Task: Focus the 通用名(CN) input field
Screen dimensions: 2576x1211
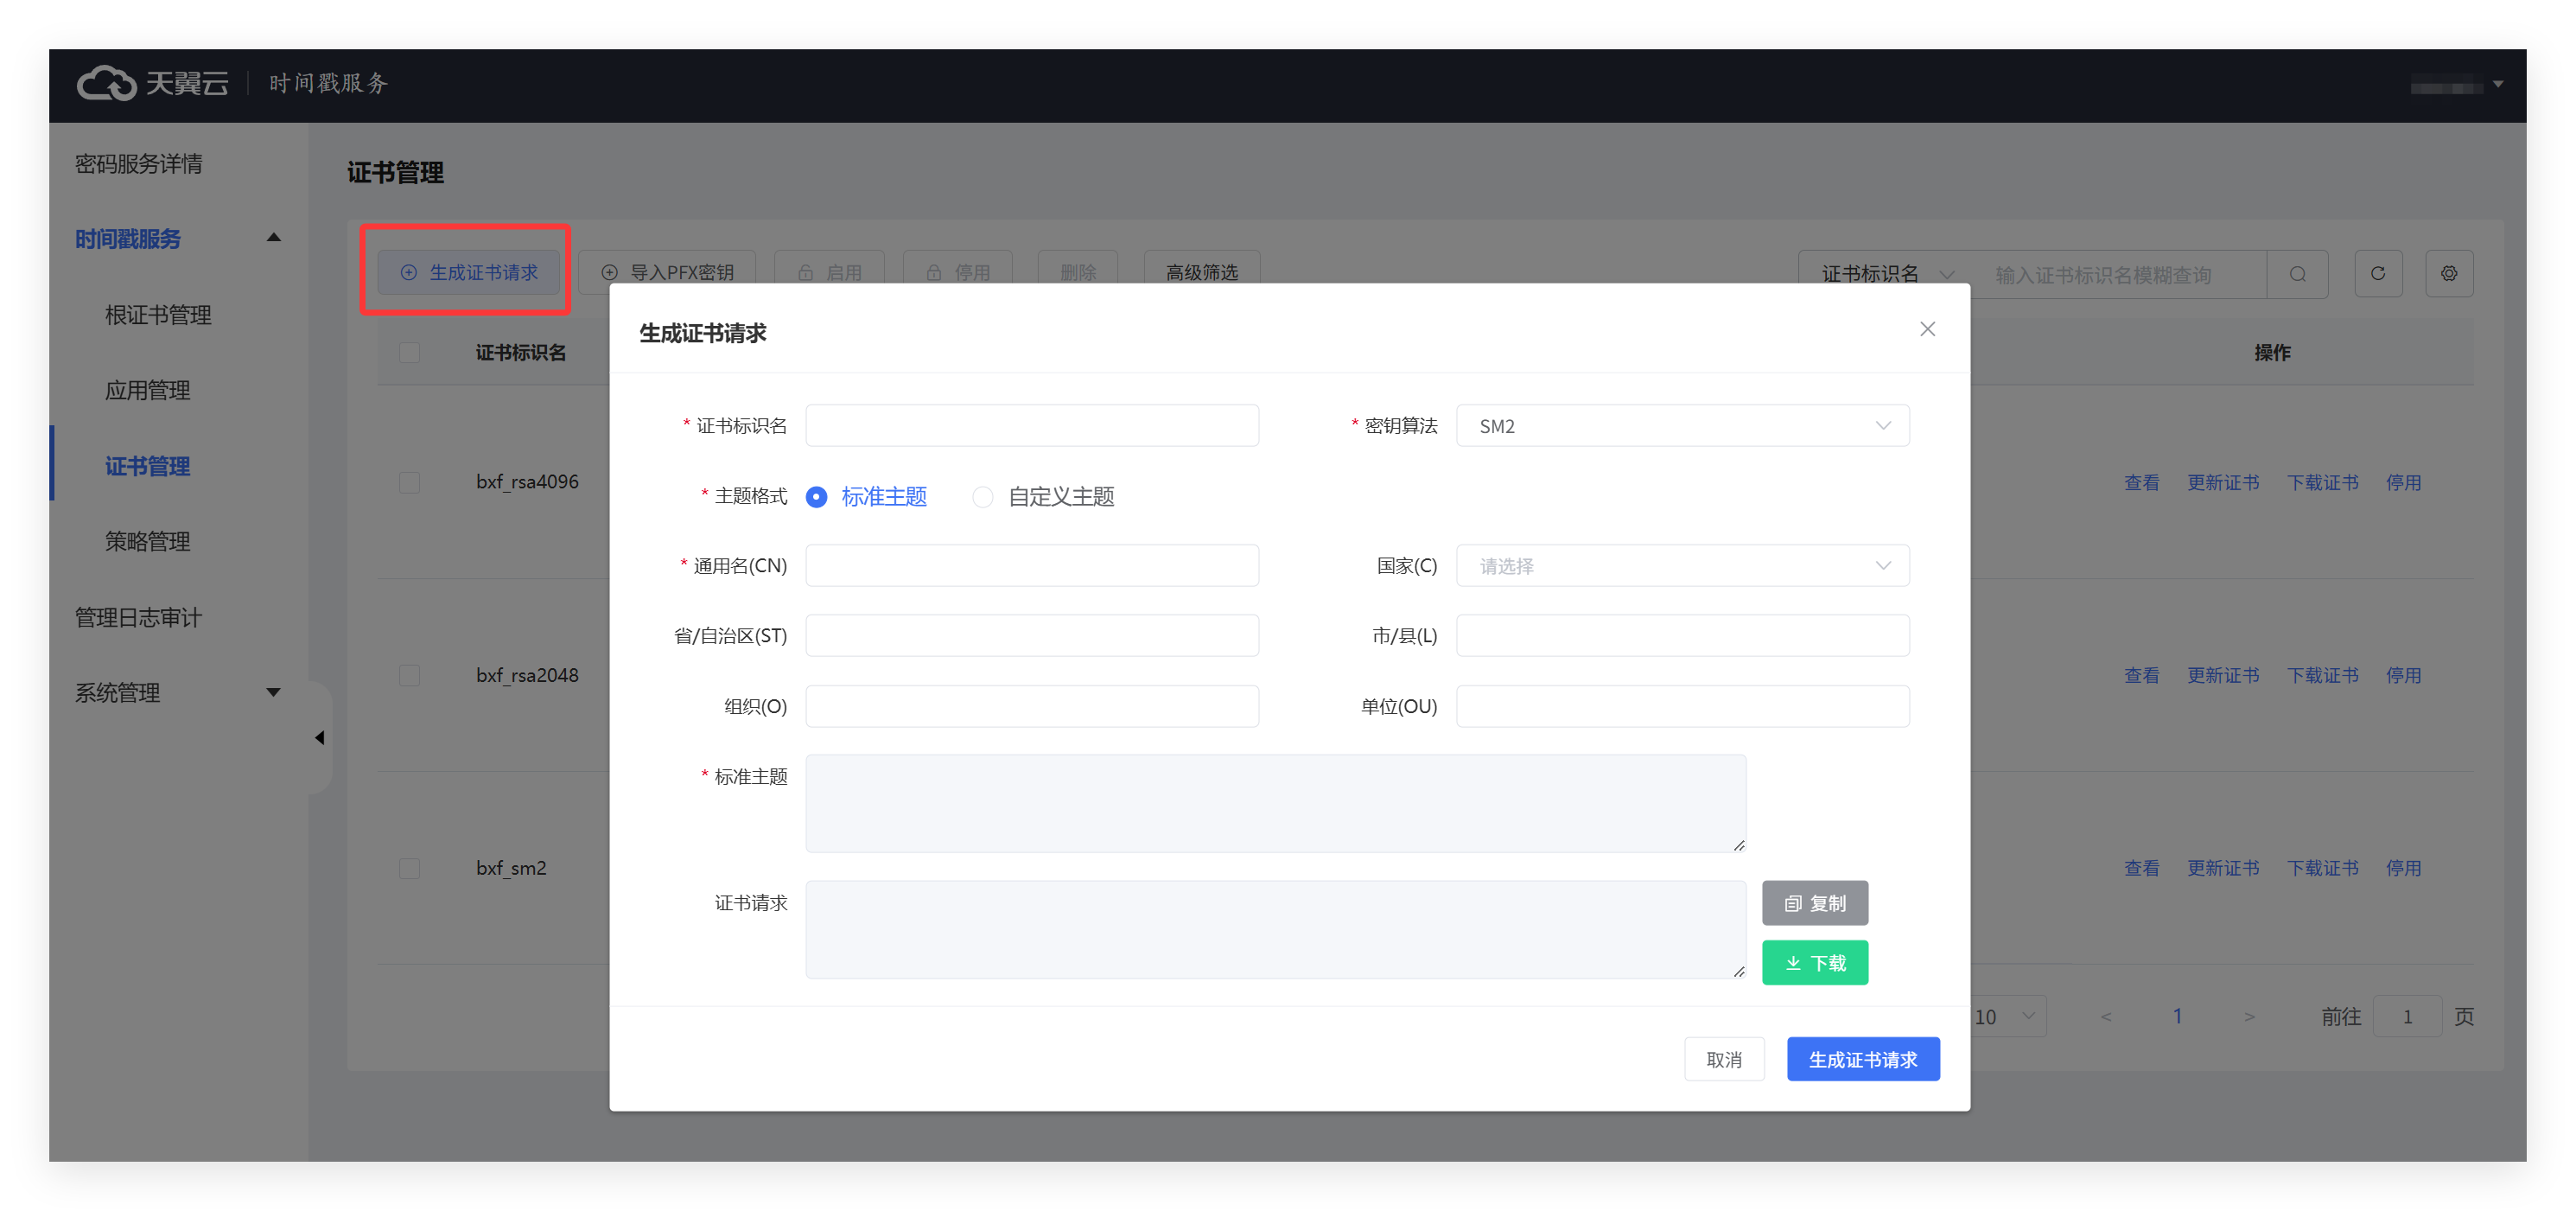Action: 1031,566
